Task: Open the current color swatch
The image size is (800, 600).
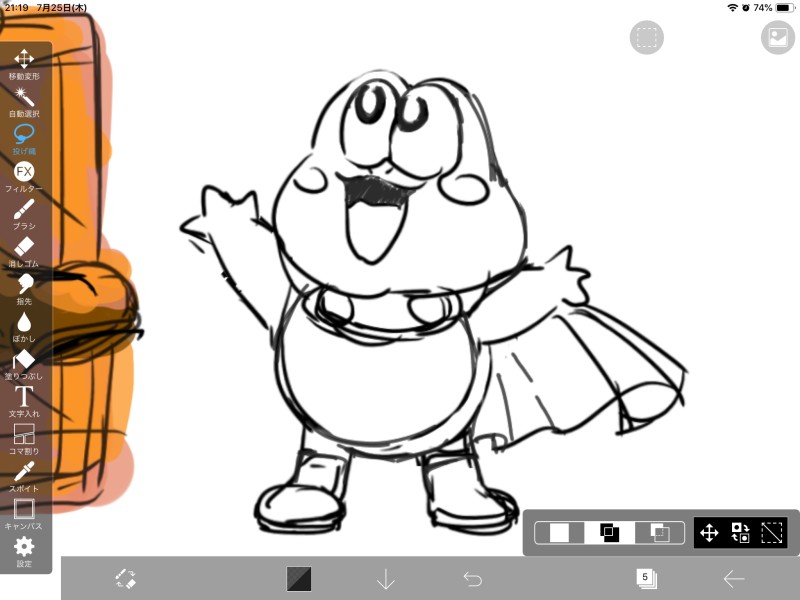Action: (299, 579)
